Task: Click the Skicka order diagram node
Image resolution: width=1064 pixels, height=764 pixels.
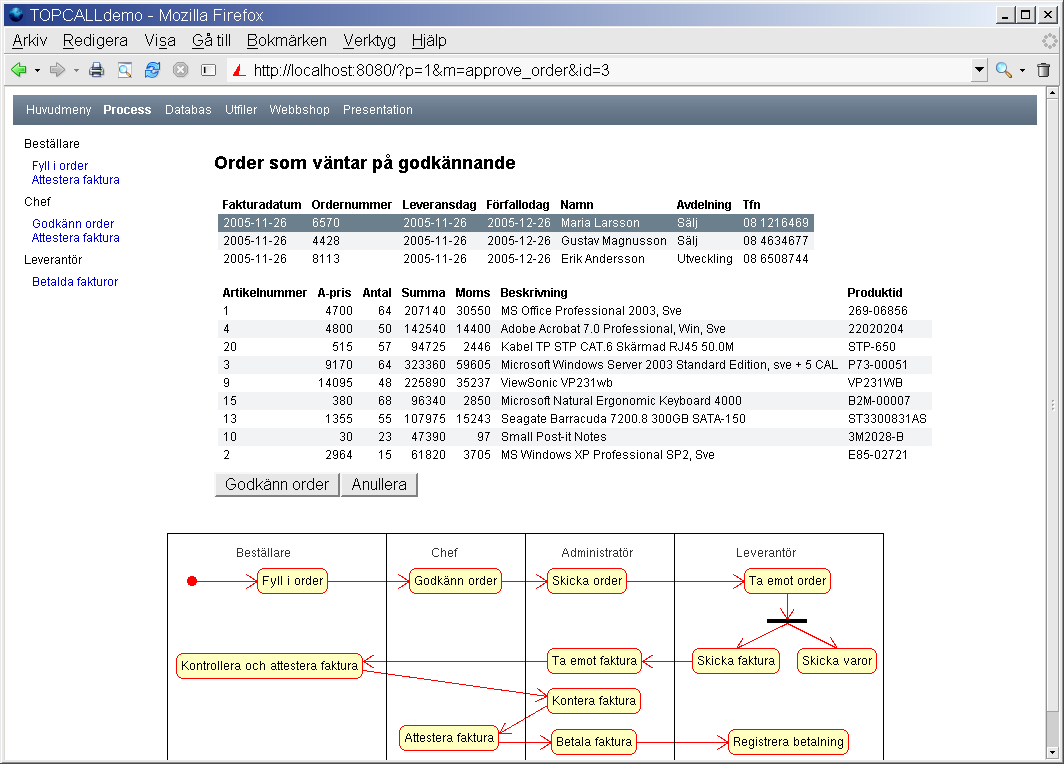Action: pyautogui.click(x=587, y=581)
